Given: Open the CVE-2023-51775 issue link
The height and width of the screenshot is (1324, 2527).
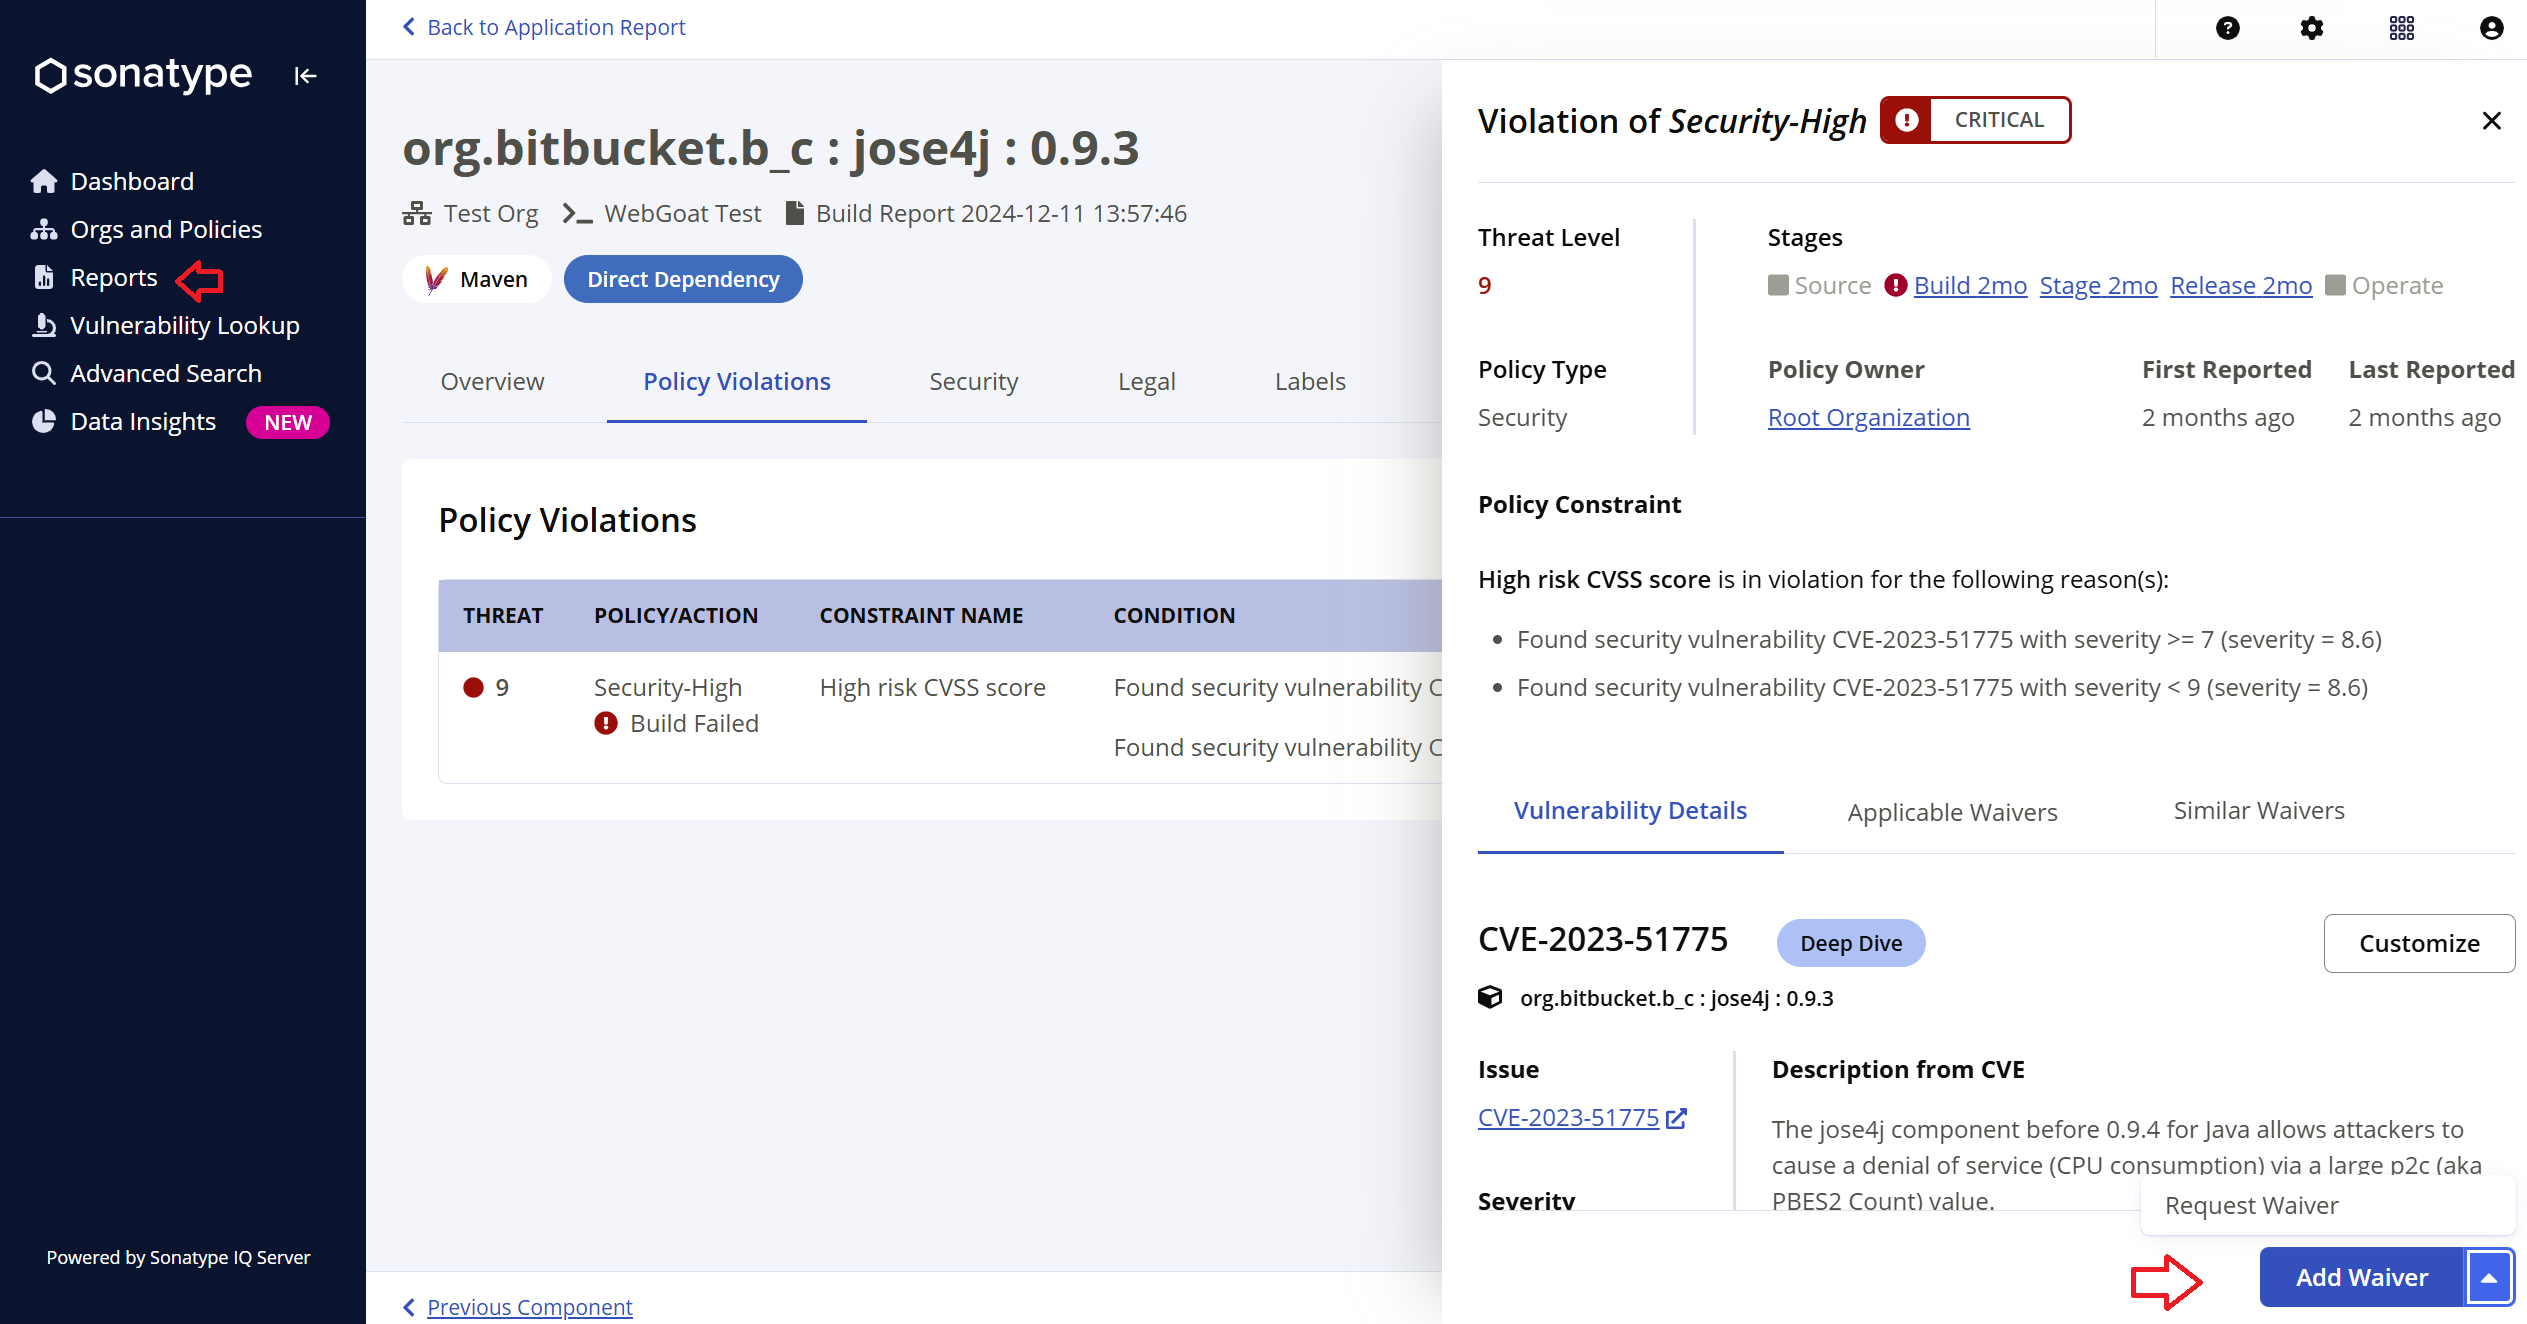Looking at the screenshot, I should (1568, 1117).
